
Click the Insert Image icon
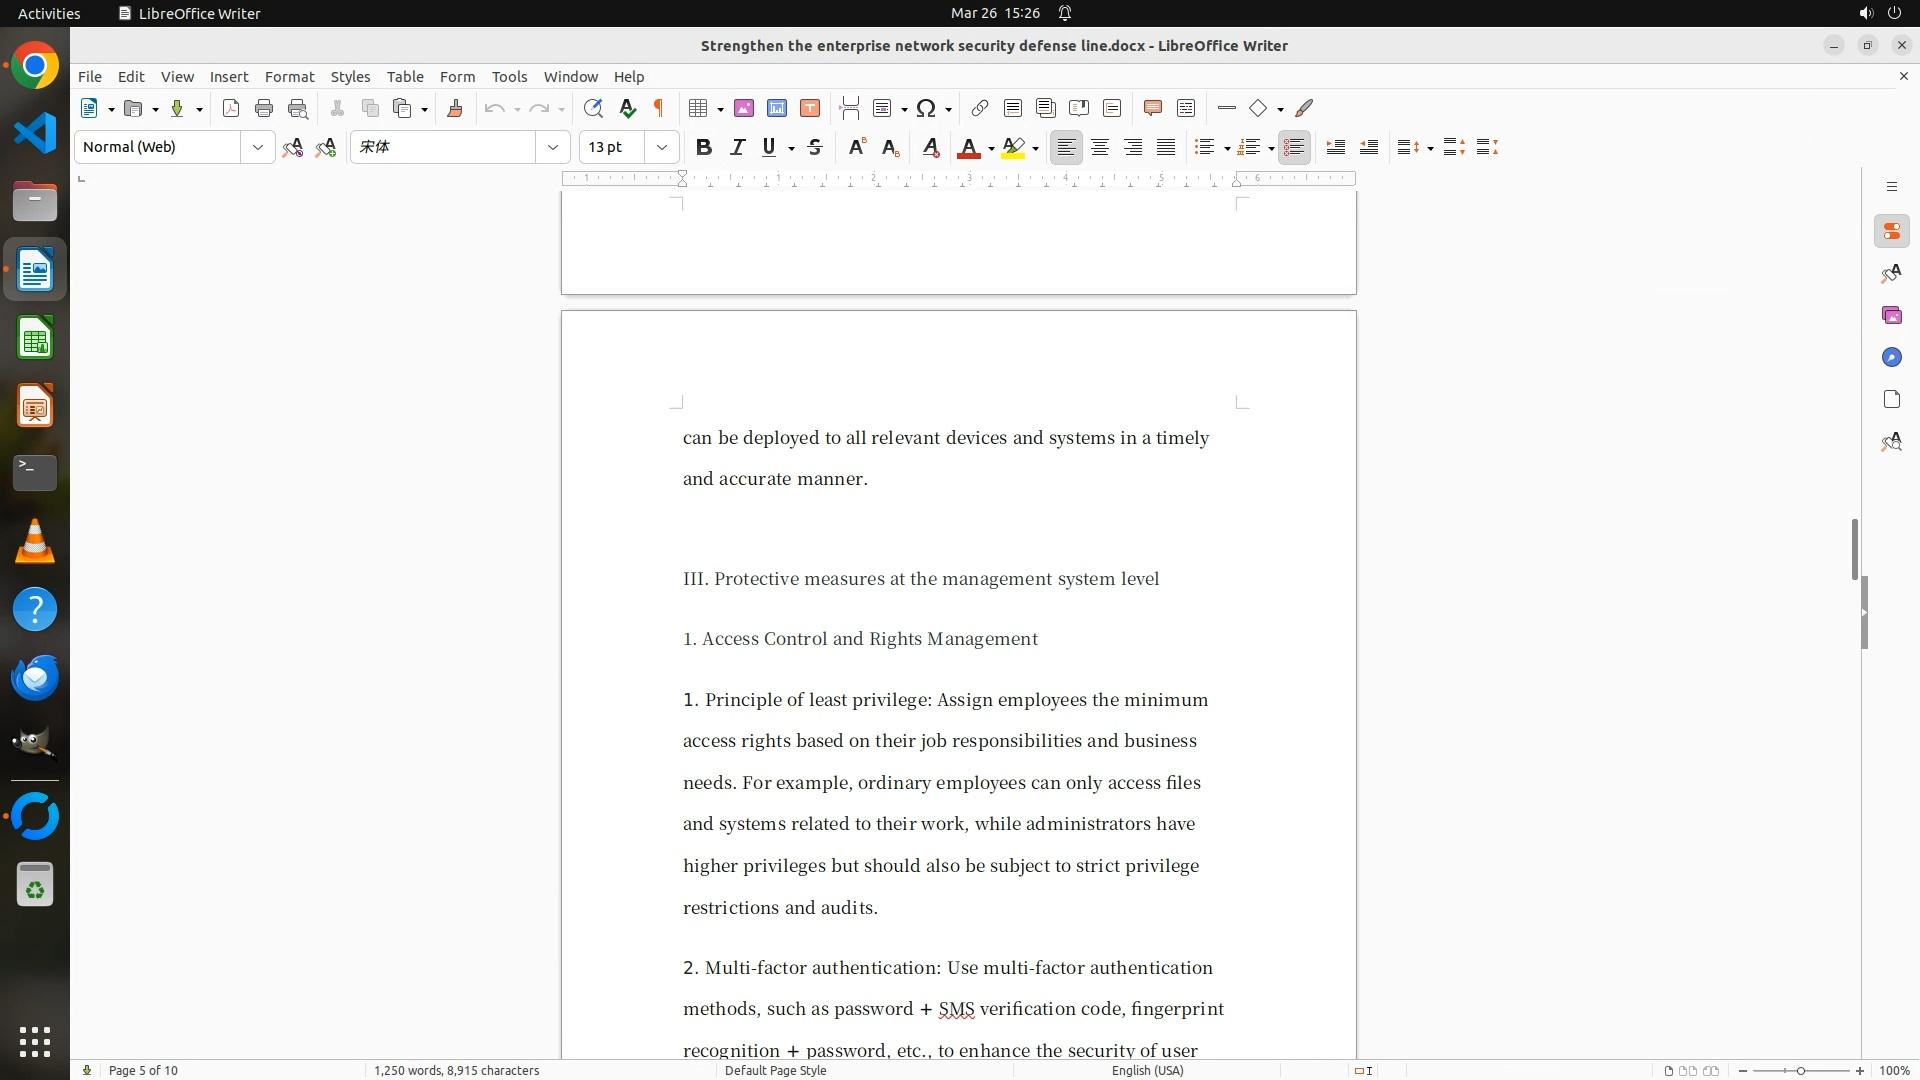coord(743,109)
